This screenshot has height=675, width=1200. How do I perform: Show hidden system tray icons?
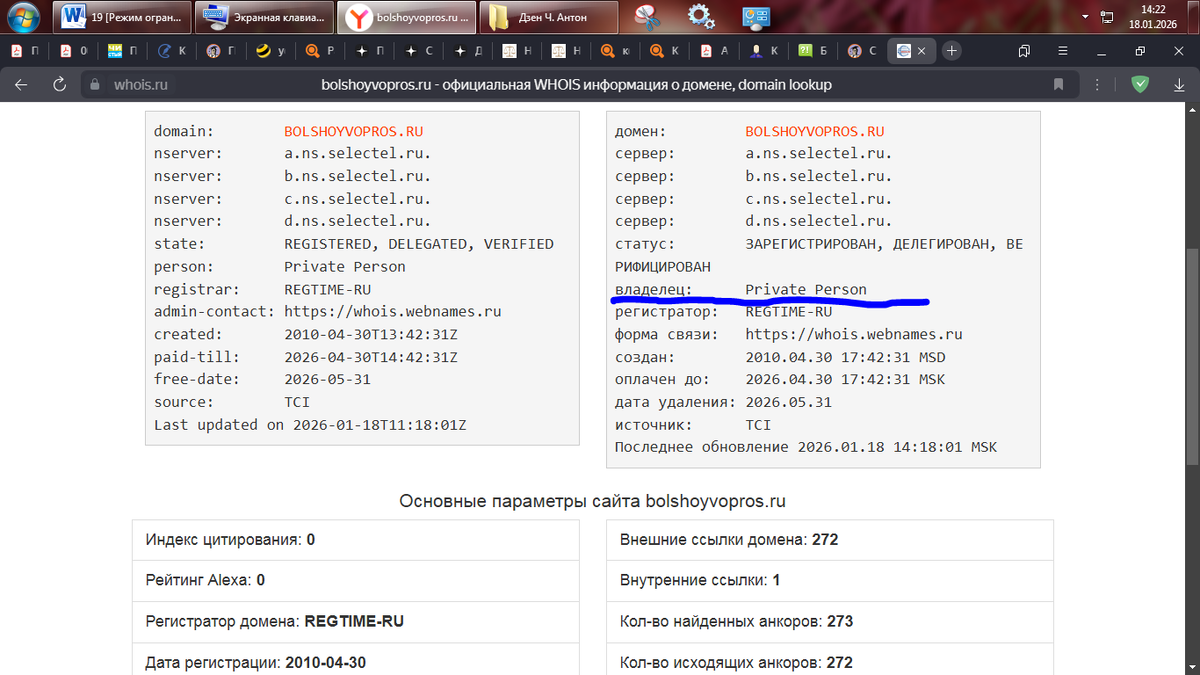(x=1087, y=17)
